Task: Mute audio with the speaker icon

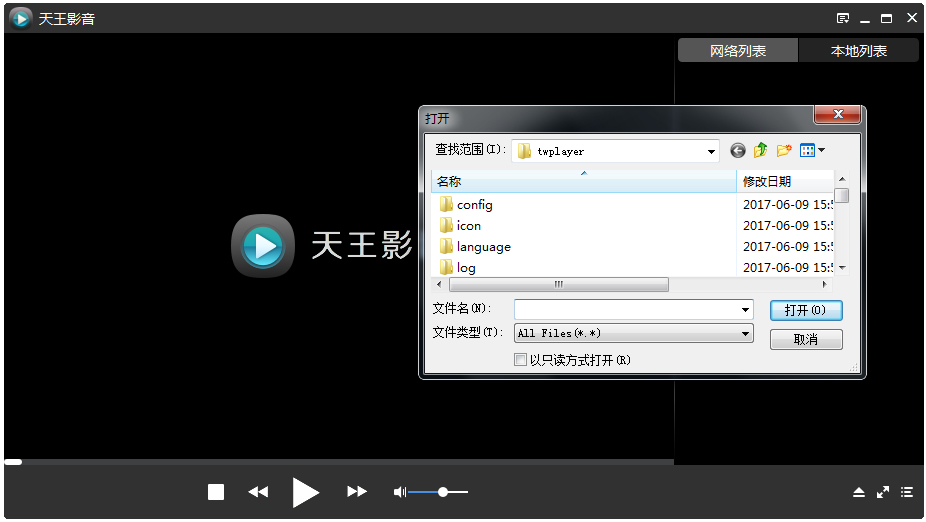Action: pos(400,492)
